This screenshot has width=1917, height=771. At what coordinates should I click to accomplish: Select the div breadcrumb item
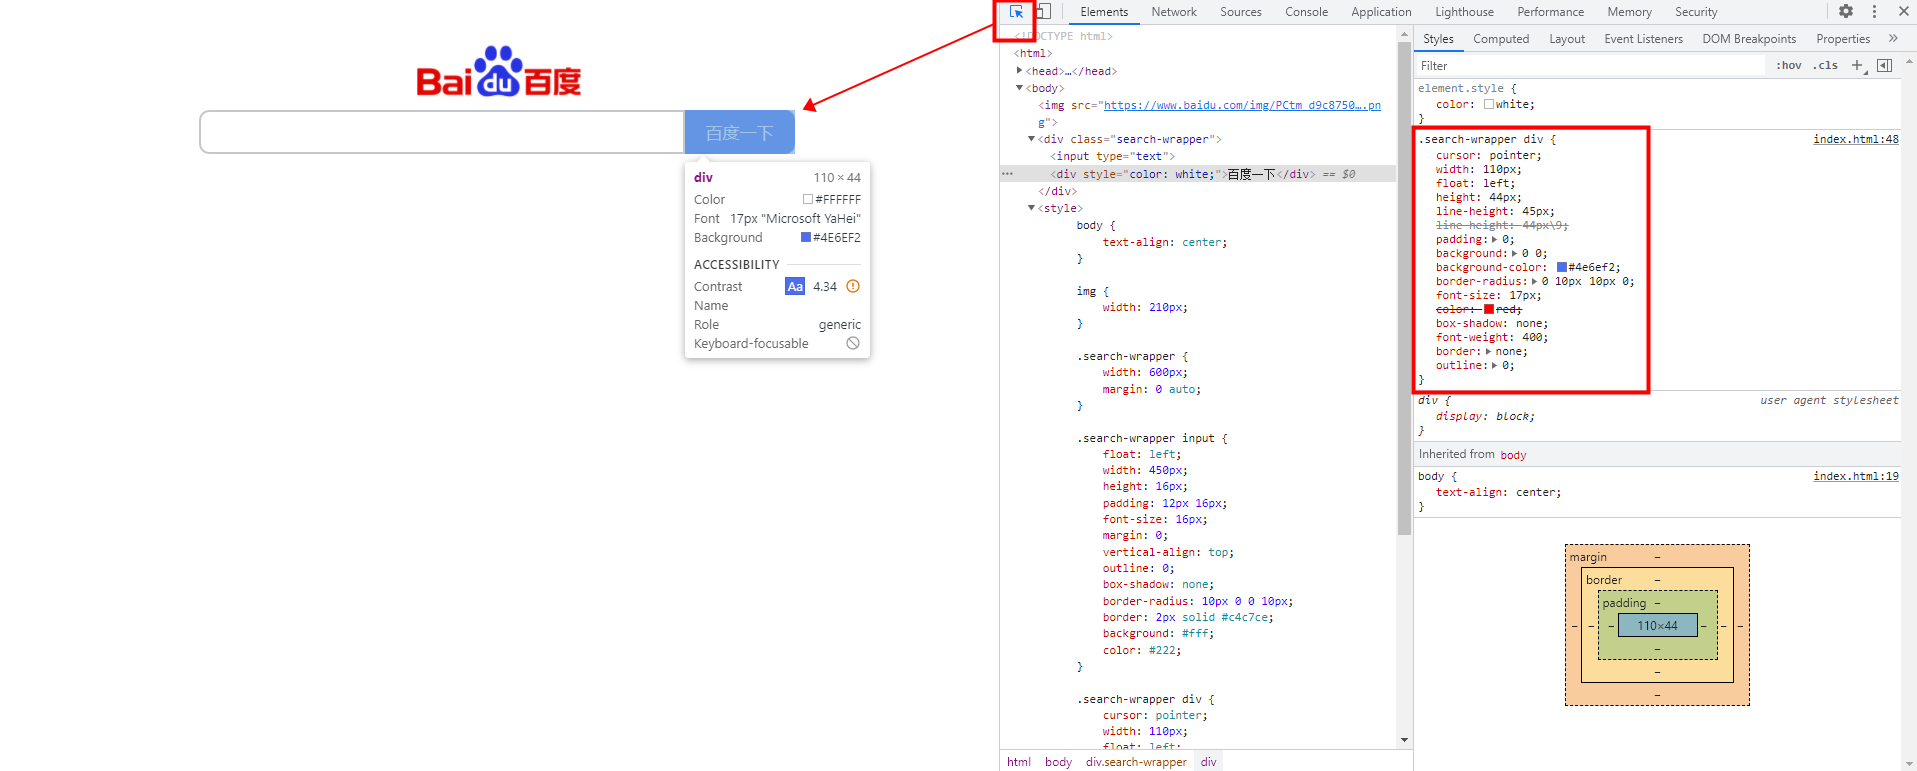pos(1208,762)
